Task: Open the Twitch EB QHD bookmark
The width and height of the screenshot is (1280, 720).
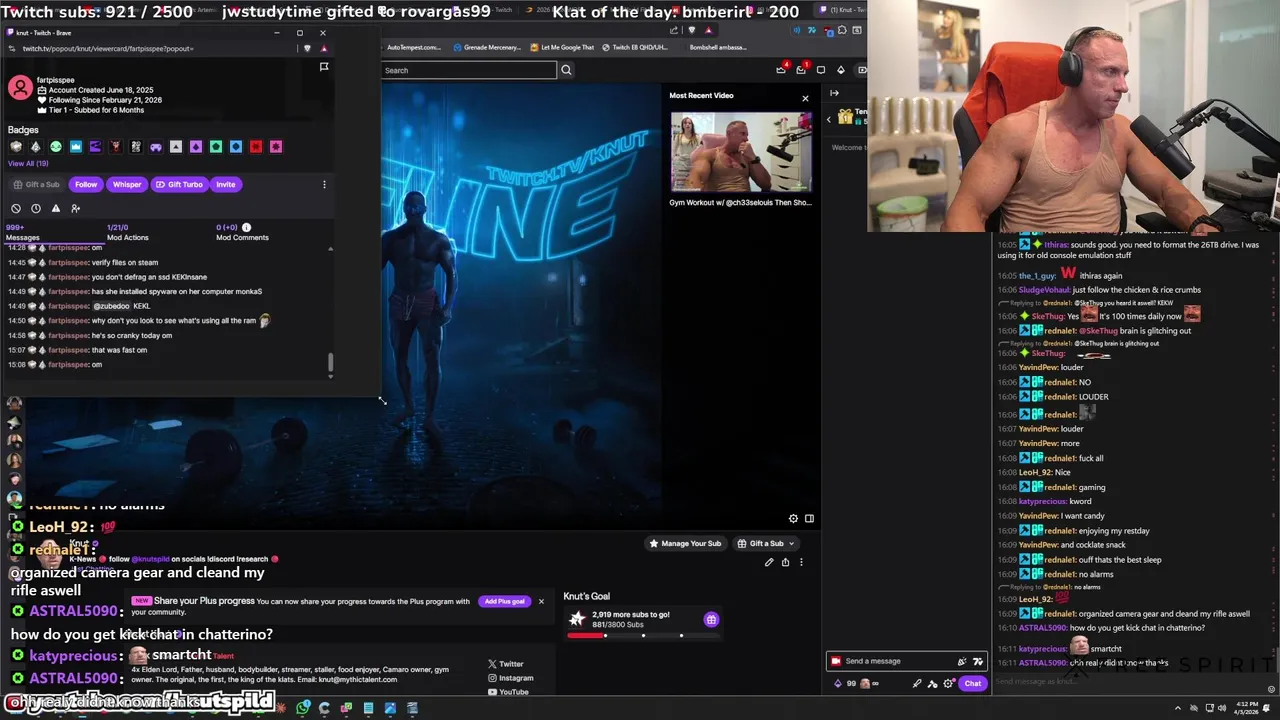Action: (635, 47)
